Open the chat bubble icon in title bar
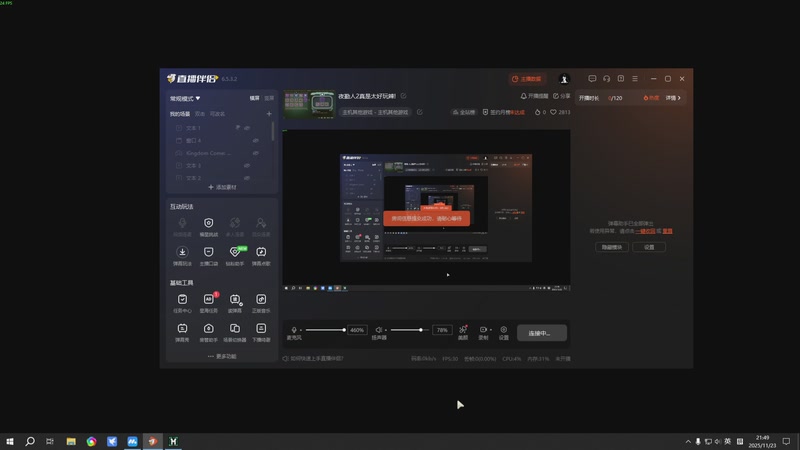 tap(592, 79)
